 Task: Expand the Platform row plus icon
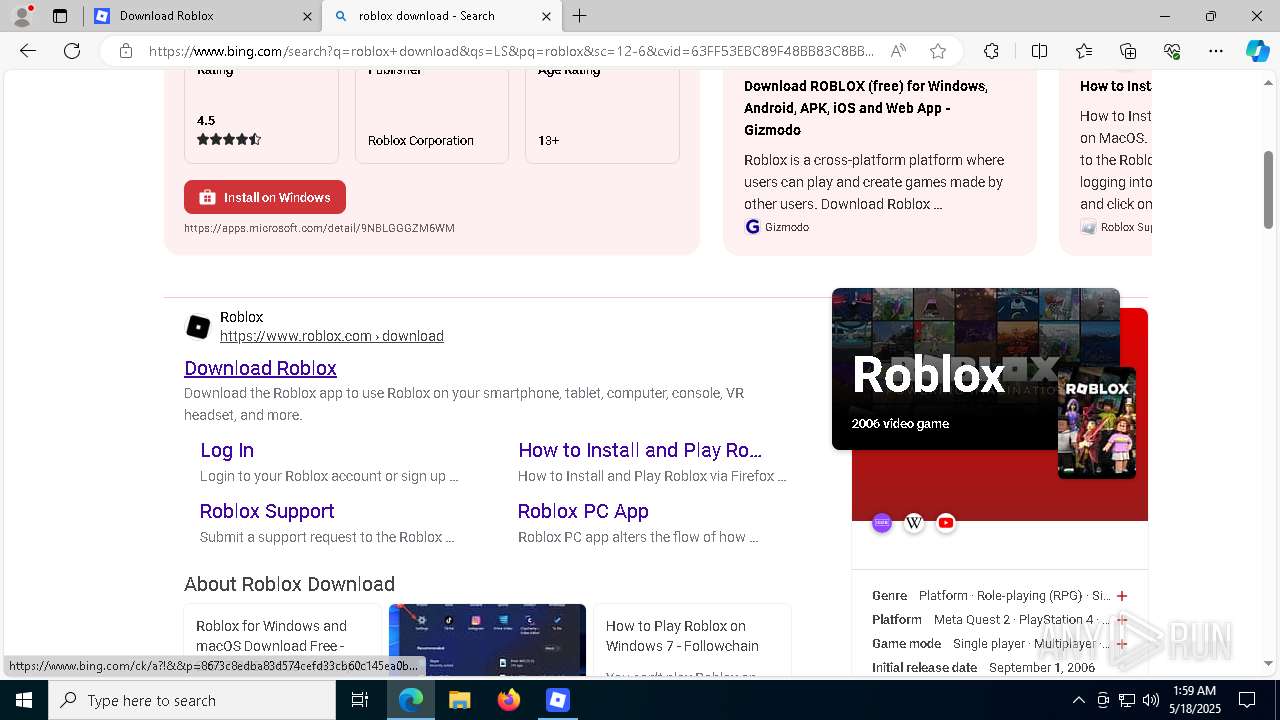1122,620
